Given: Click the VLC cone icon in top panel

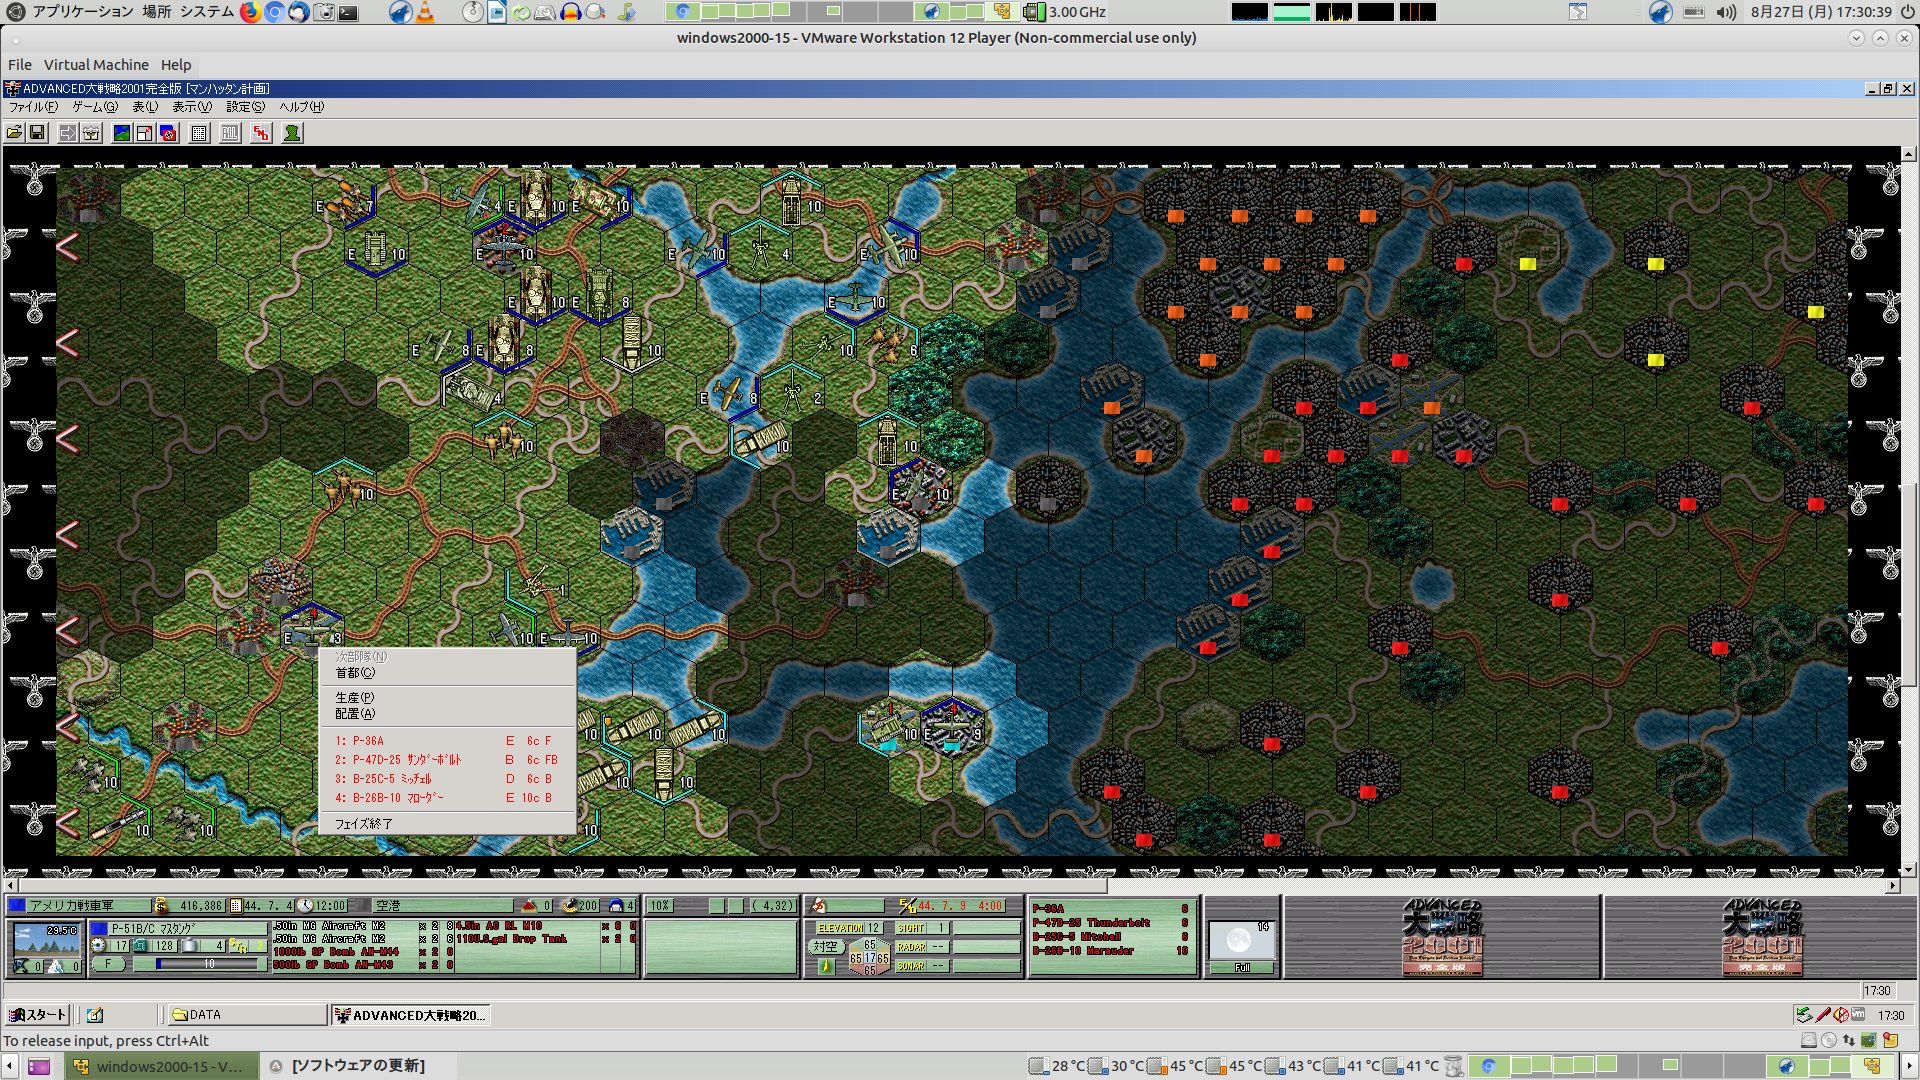Looking at the screenshot, I should point(425,12).
